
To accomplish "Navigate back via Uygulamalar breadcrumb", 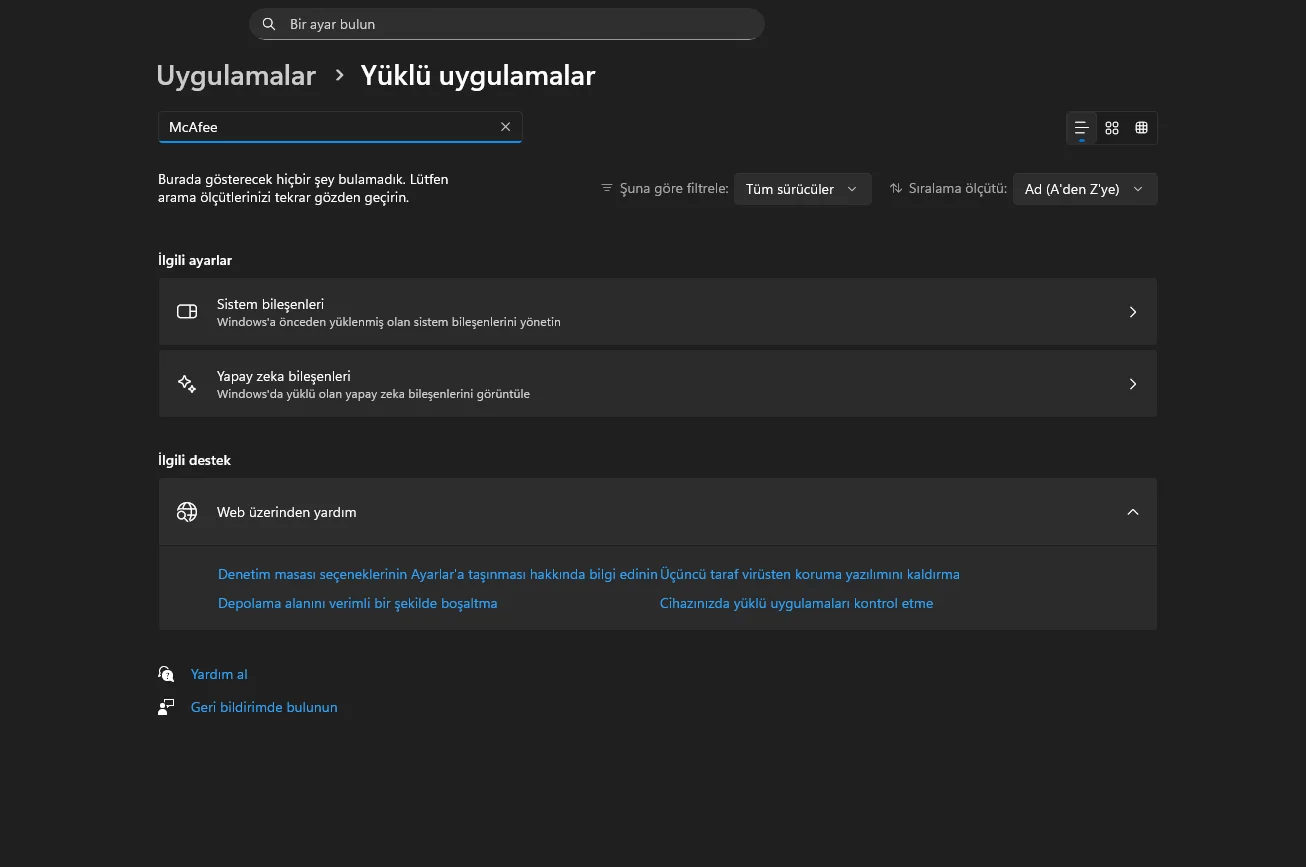I will (236, 75).
